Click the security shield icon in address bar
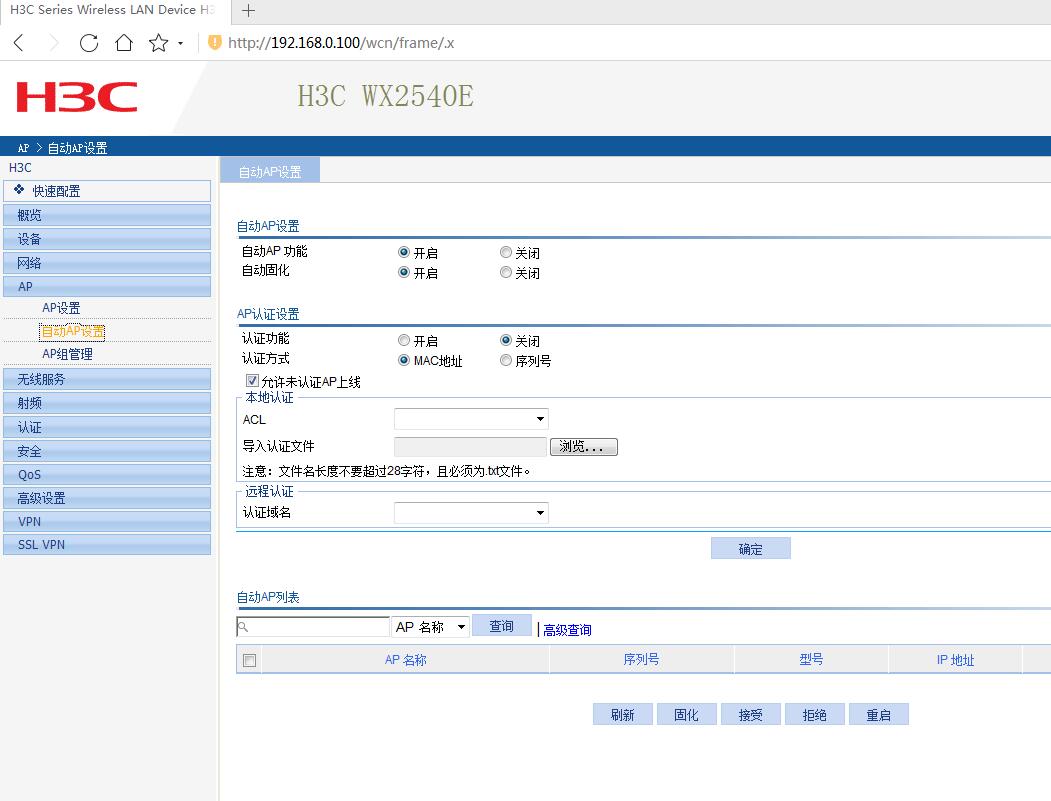Image resolution: width=1051 pixels, height=801 pixels. click(x=214, y=43)
